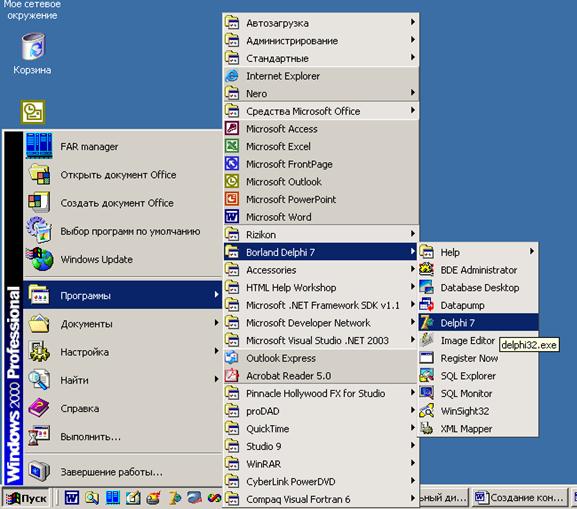Launch Delphi 7 from the Borland submenu
Image resolution: width=577 pixels, height=509 pixels.
coord(478,323)
